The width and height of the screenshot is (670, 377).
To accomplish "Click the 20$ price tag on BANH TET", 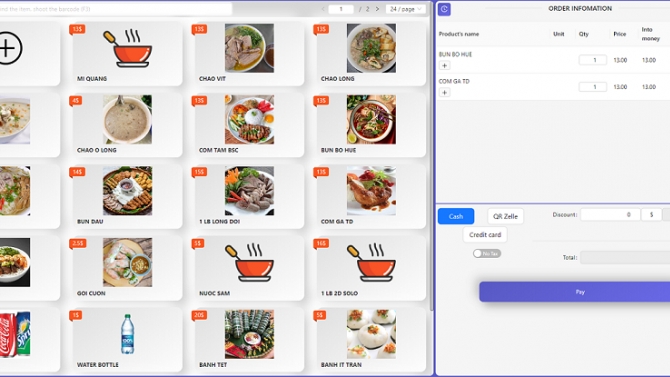I will (x=200, y=315).
